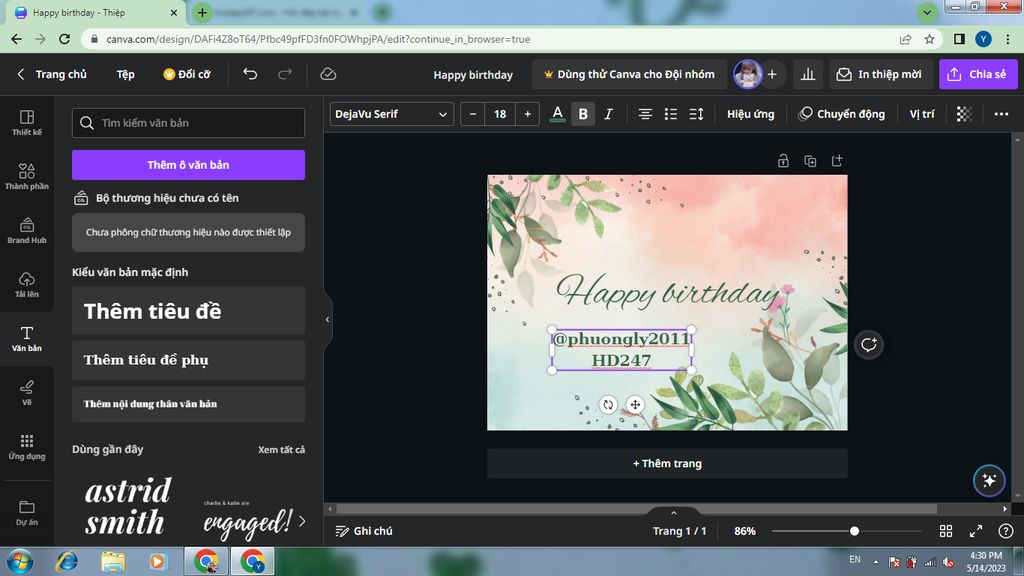
Task: Open the transparency checkerboard control
Action: pos(964,114)
